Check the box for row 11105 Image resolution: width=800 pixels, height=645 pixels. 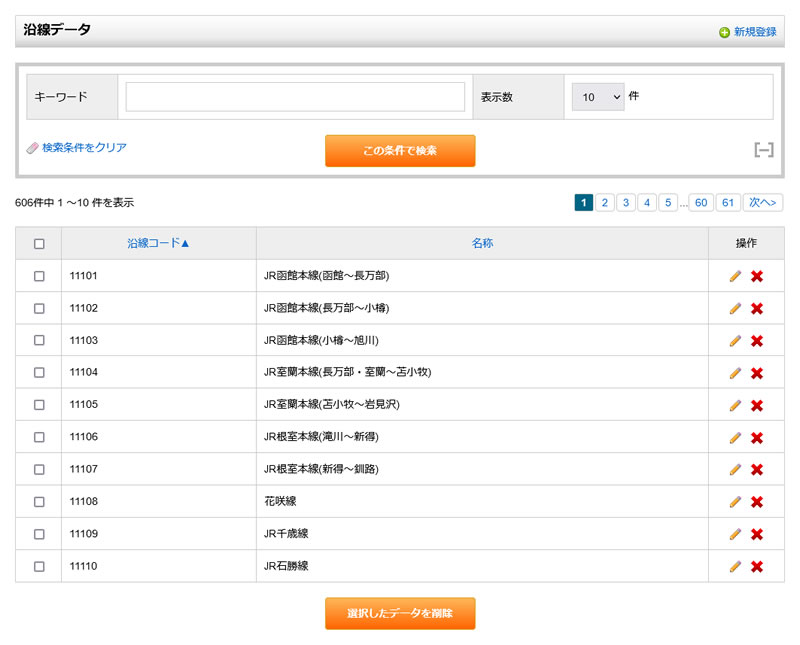pos(39,405)
